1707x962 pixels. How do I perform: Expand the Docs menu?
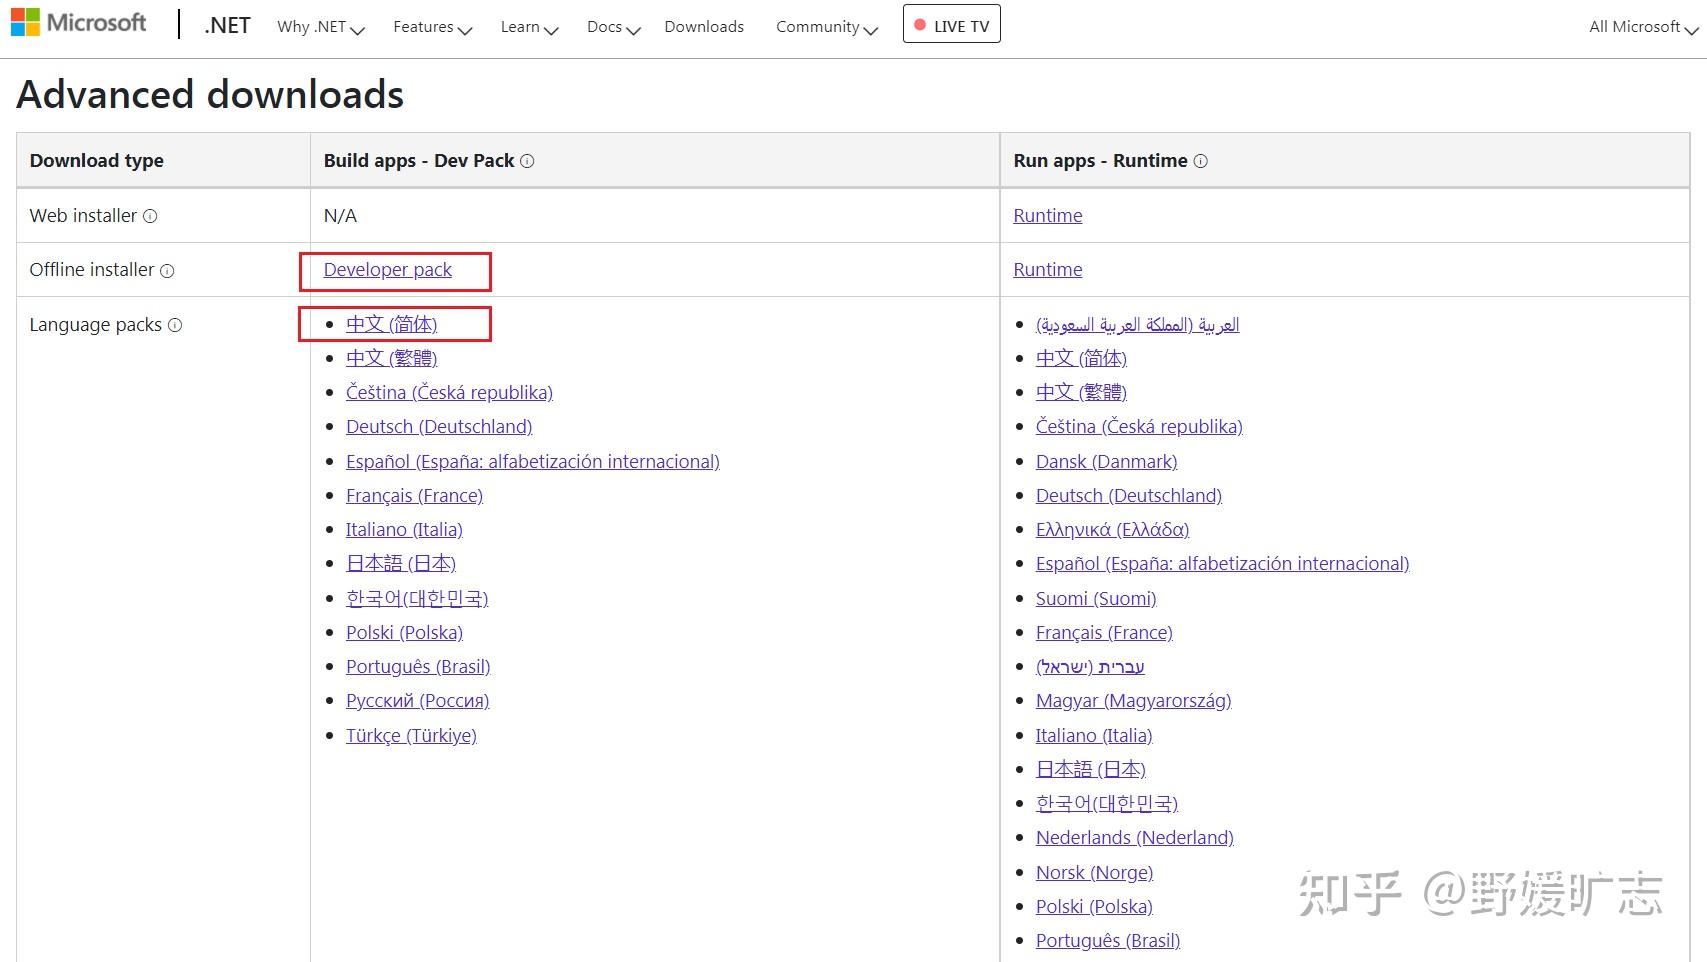pos(613,27)
